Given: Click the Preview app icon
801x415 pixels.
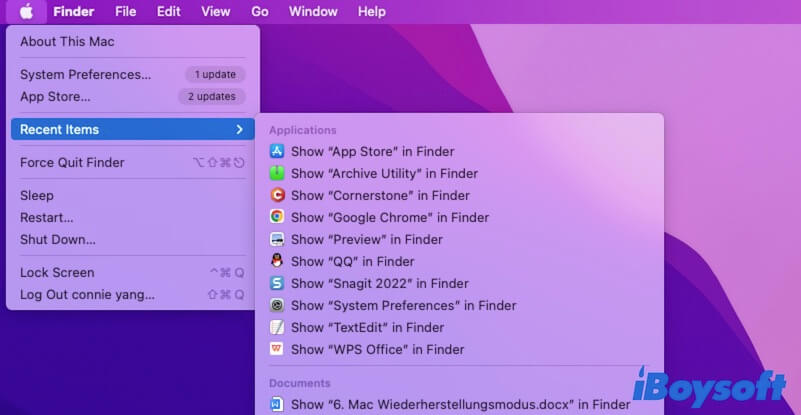Looking at the screenshot, I should coord(277,239).
